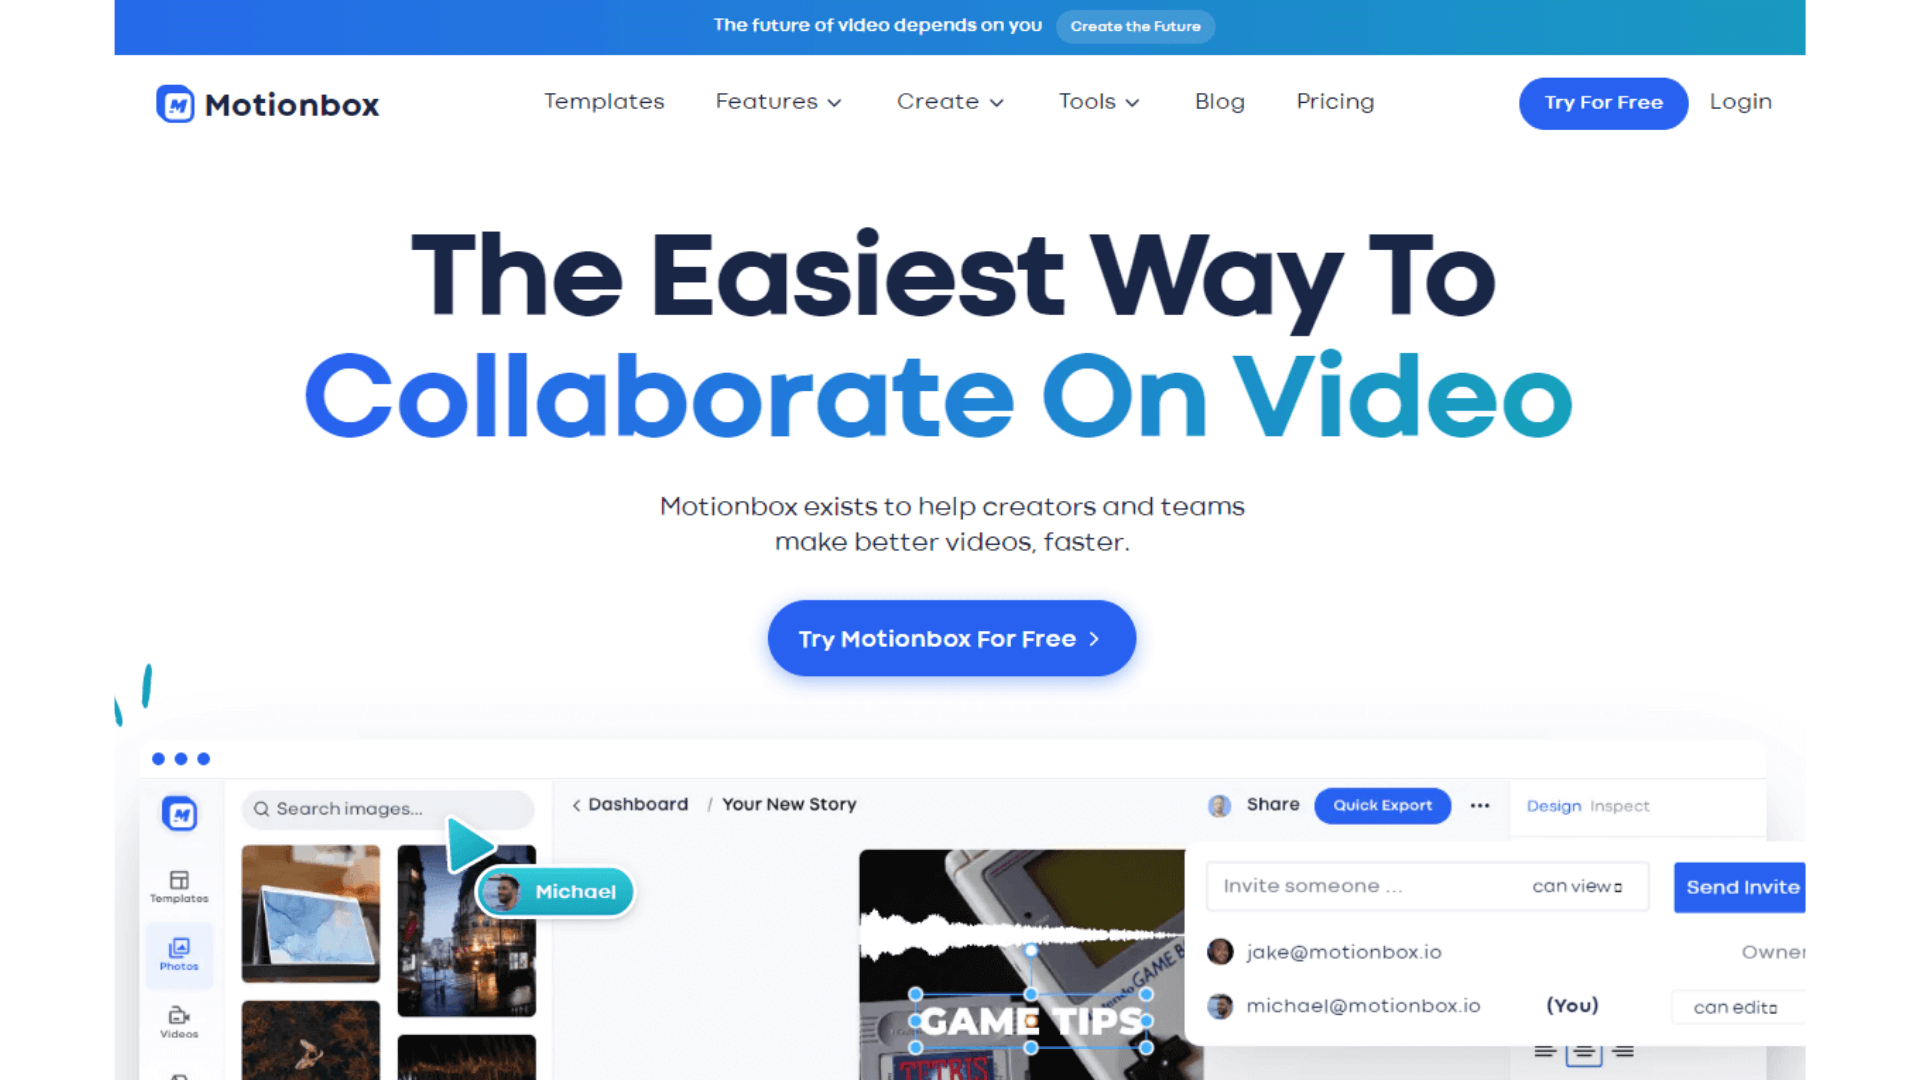Expand the Features dropdown menu

tap(781, 102)
